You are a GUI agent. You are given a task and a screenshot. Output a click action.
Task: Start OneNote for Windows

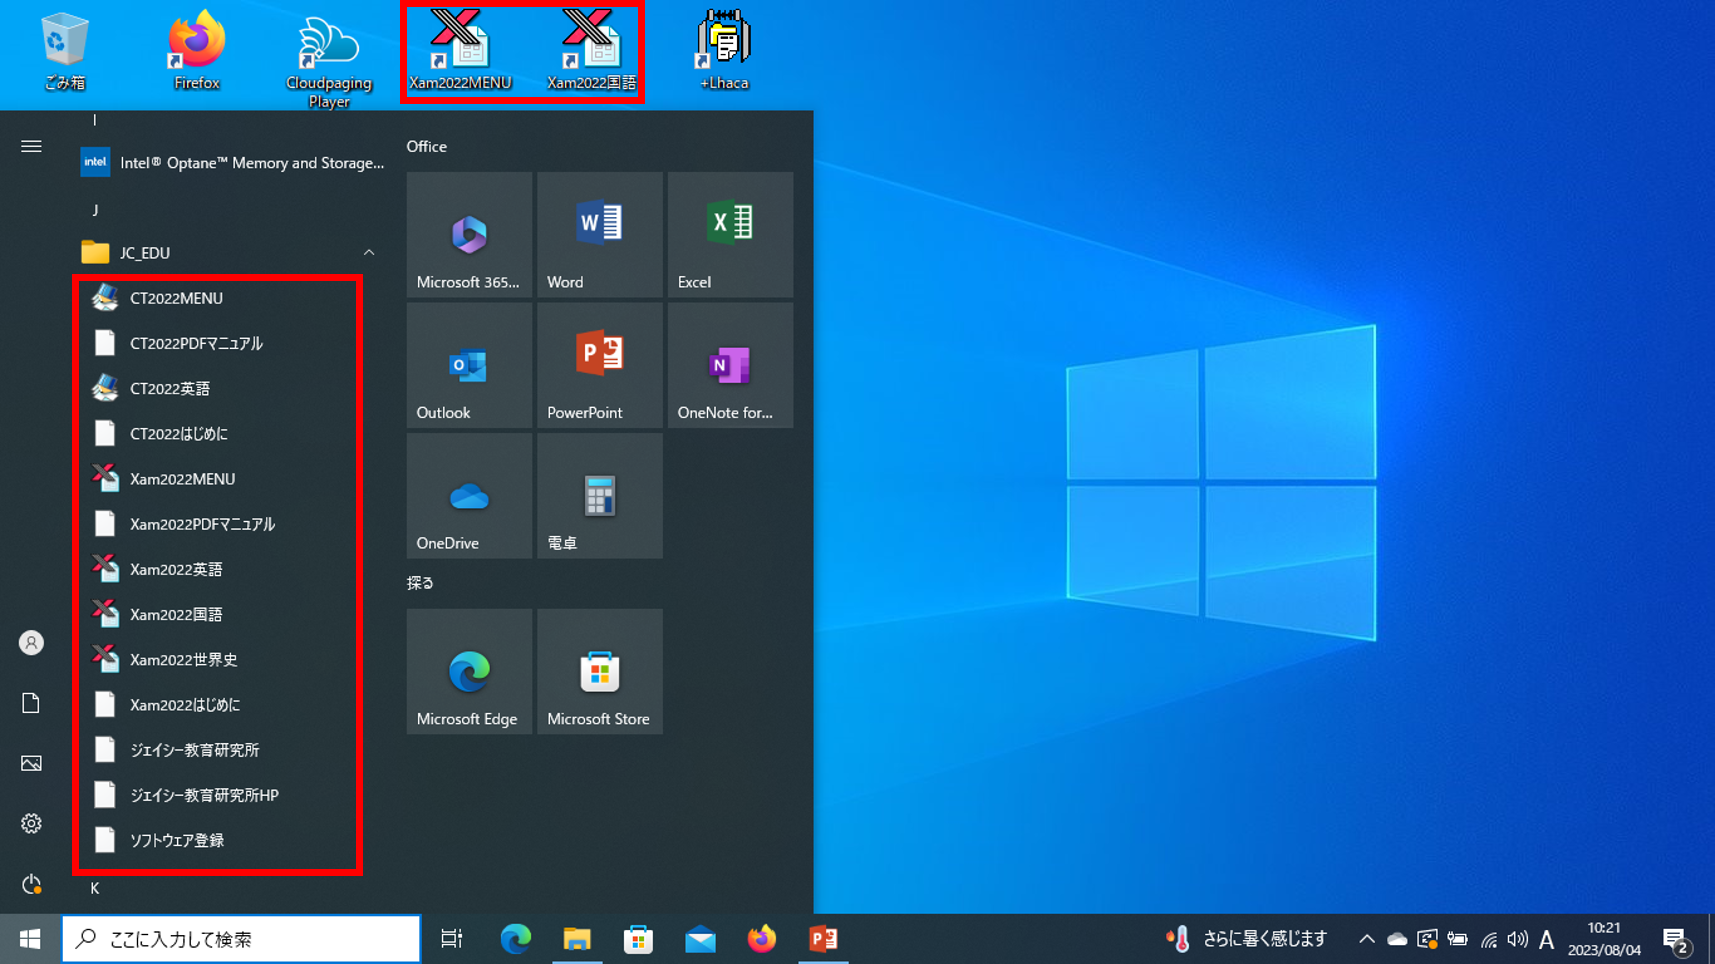(729, 365)
